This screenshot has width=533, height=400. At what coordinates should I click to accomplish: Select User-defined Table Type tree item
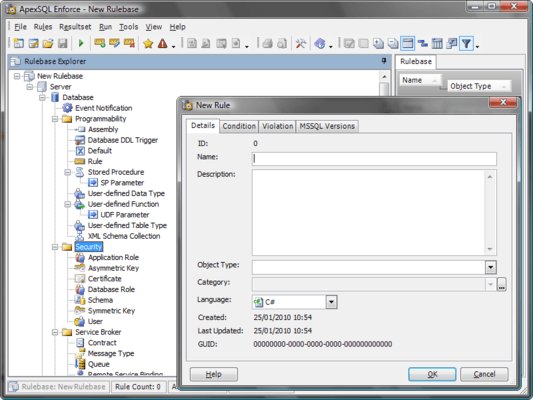(x=127, y=226)
